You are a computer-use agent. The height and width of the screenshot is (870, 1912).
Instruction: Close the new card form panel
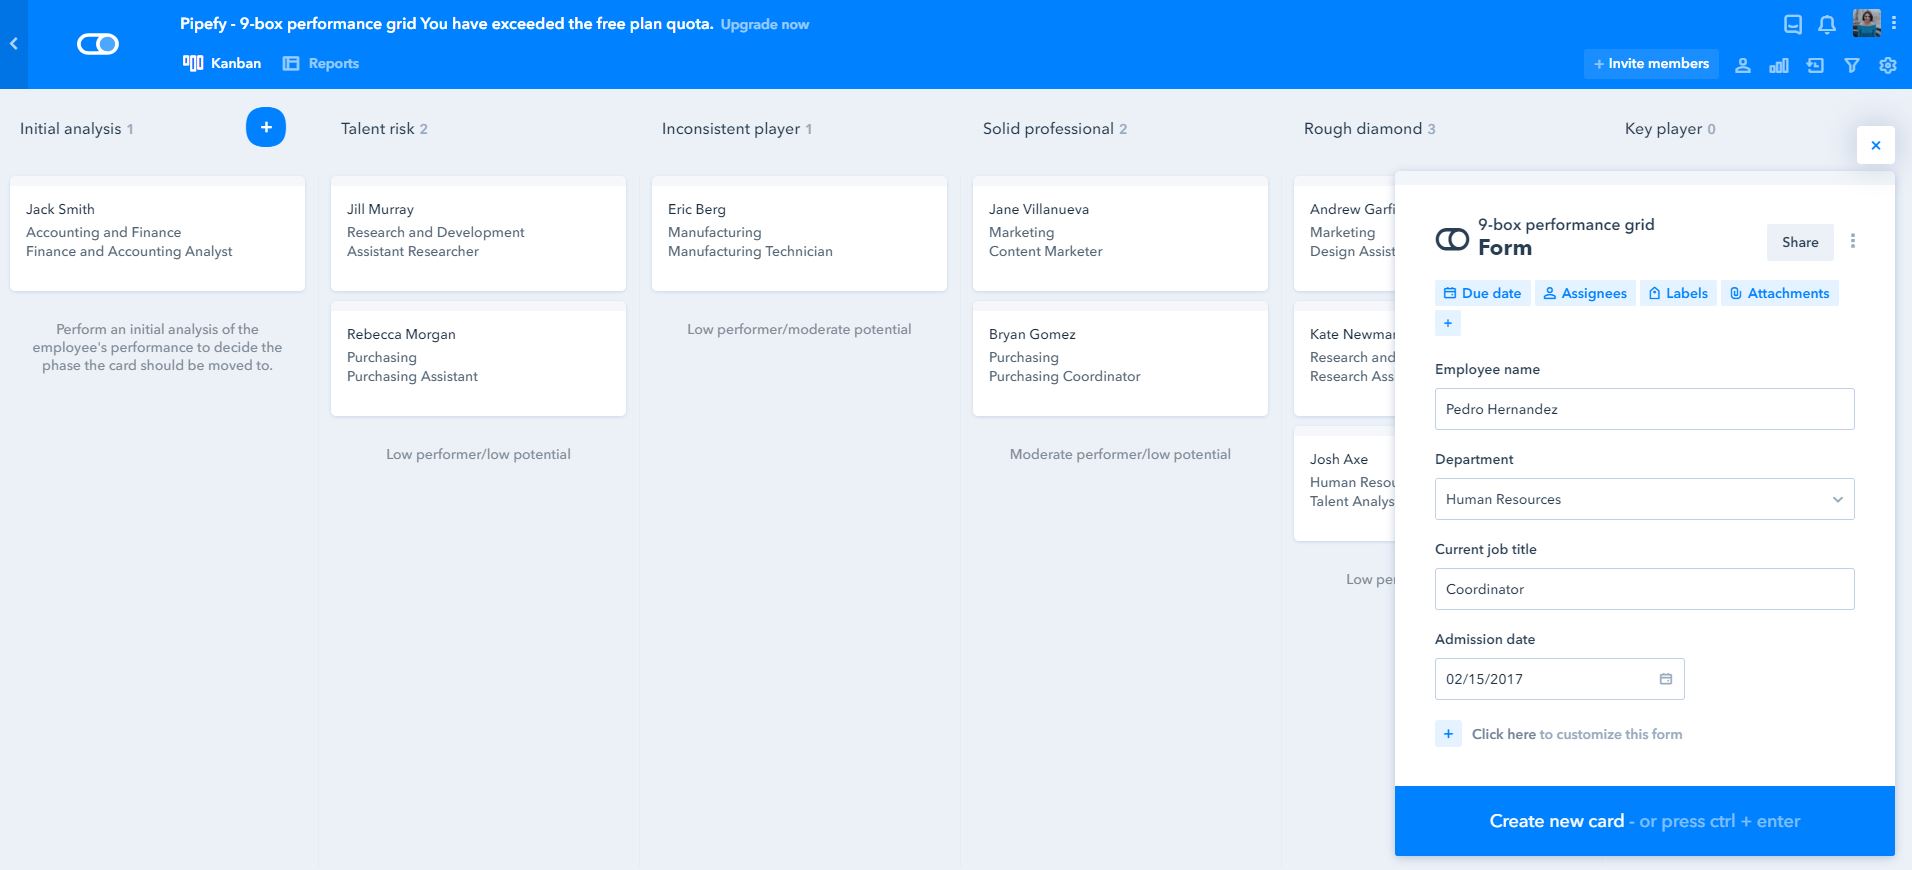1876,145
